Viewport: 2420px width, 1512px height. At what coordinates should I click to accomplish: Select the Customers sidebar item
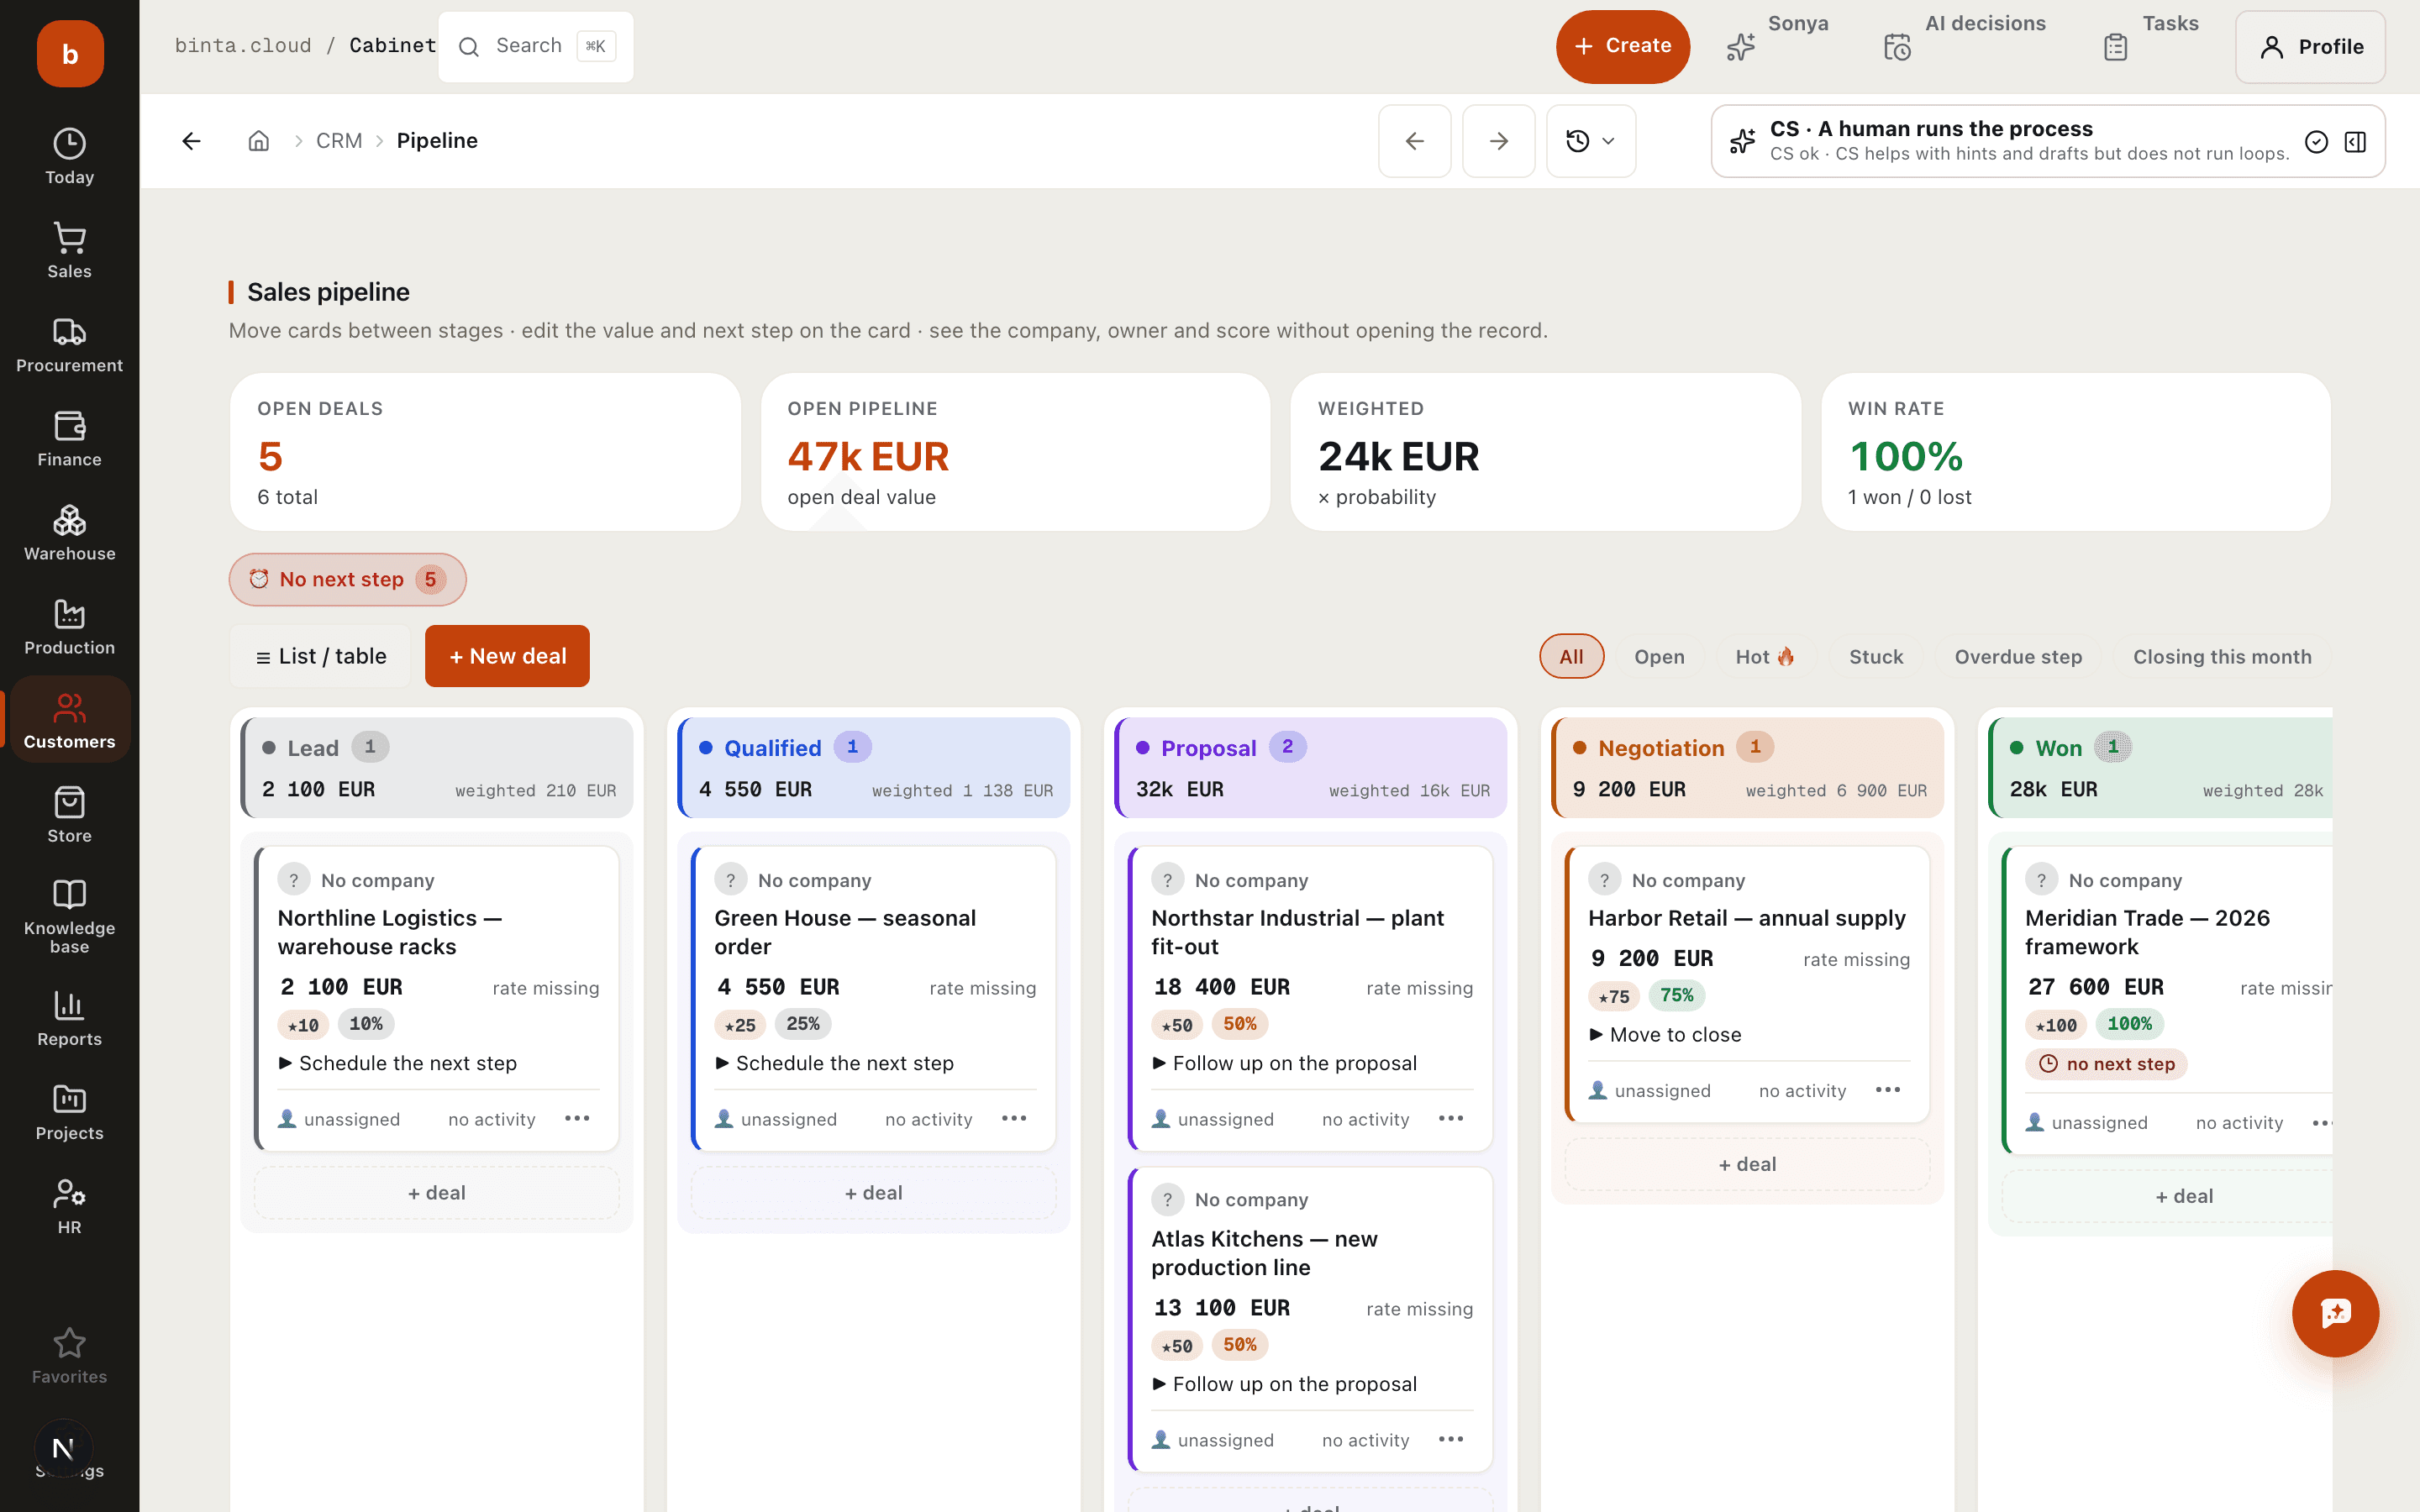click(x=69, y=720)
